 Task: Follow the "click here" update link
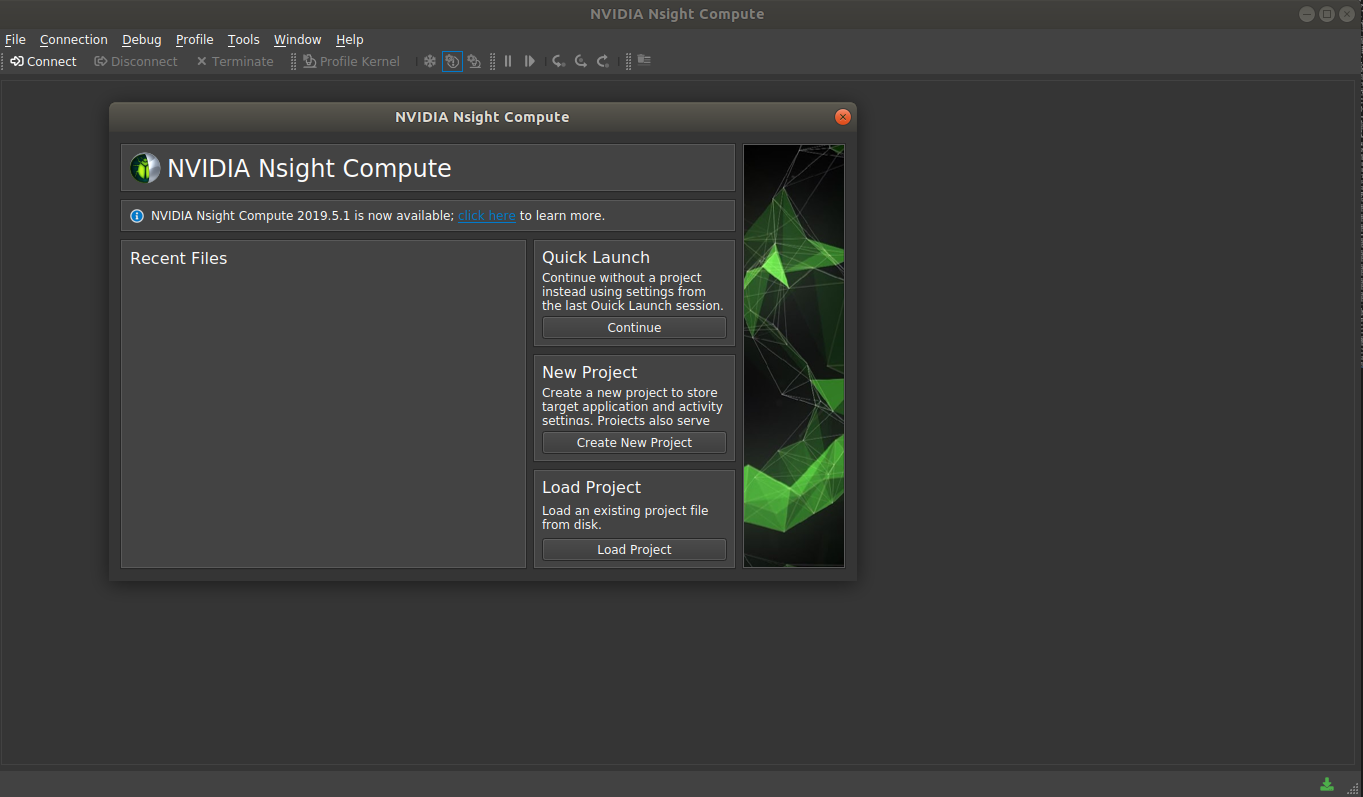486,216
